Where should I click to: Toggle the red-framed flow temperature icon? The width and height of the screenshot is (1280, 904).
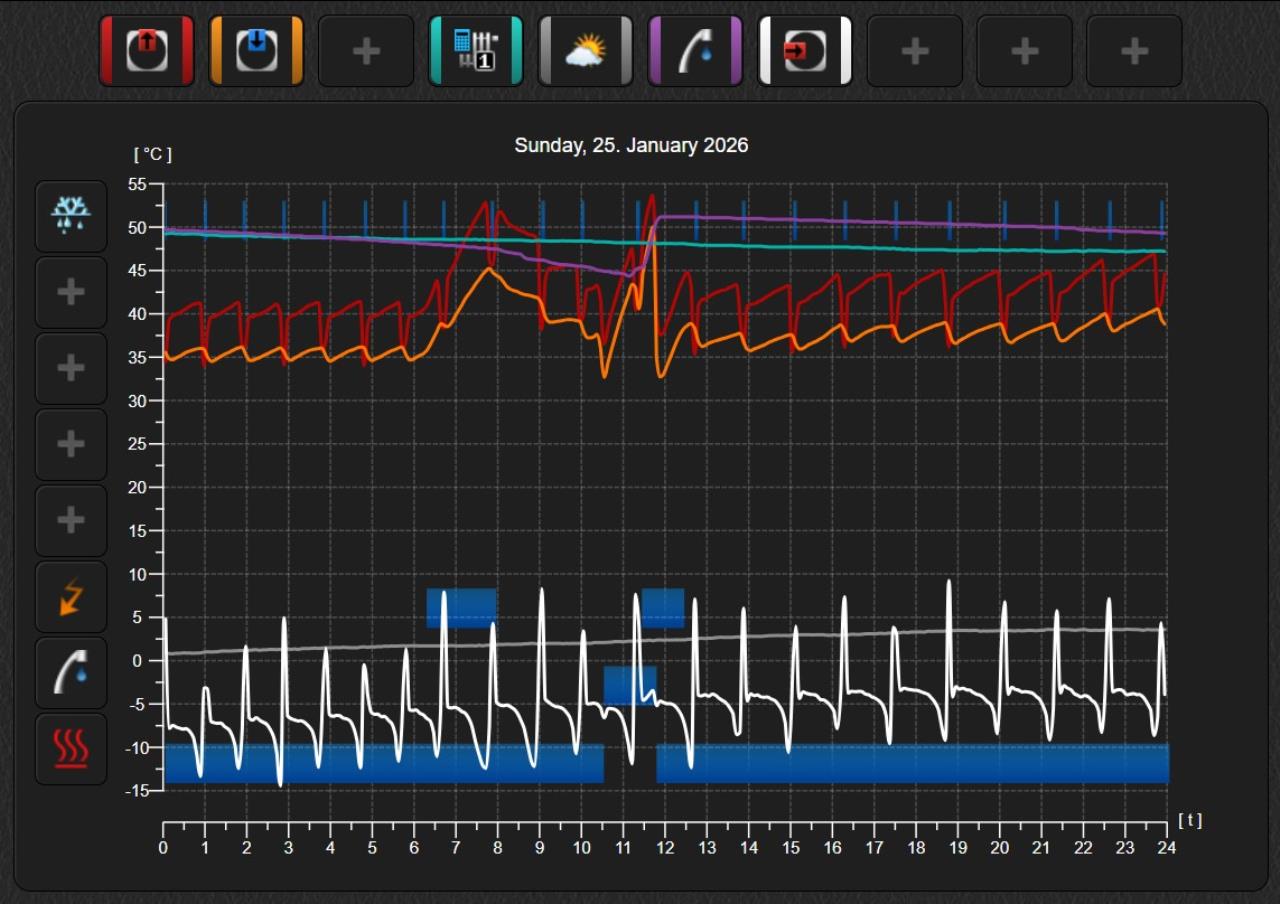pyautogui.click(x=146, y=51)
